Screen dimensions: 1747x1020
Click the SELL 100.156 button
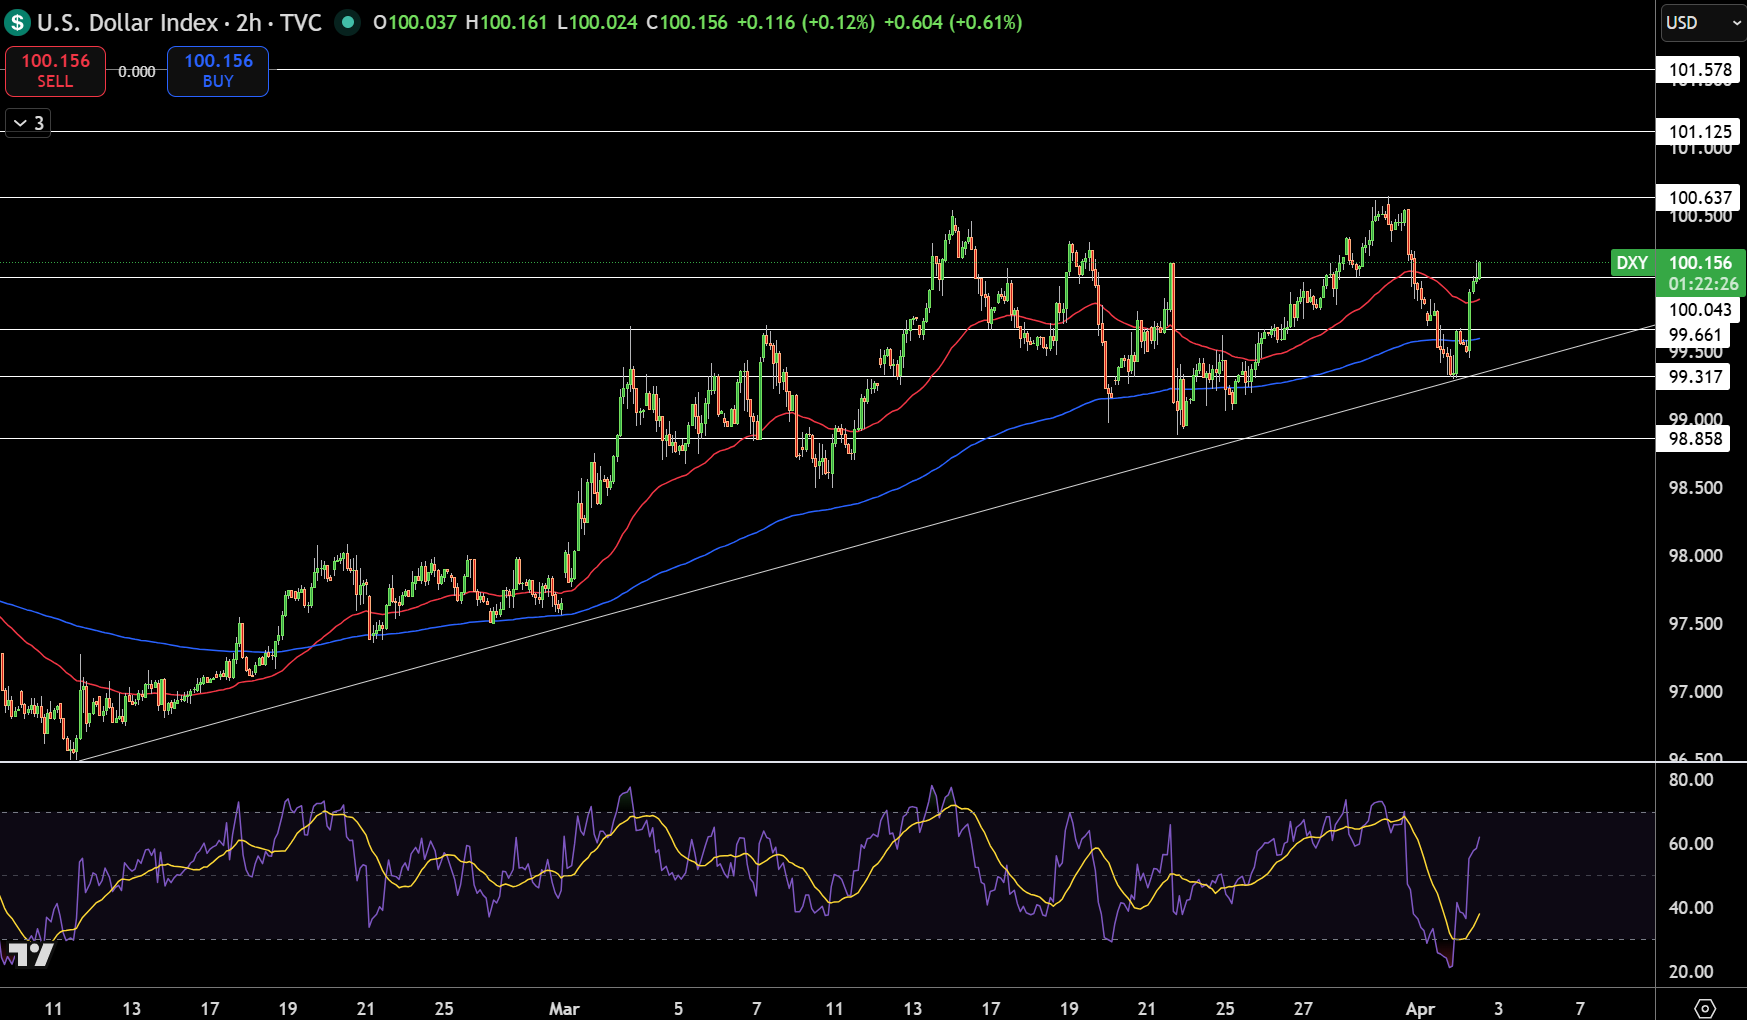[55, 71]
